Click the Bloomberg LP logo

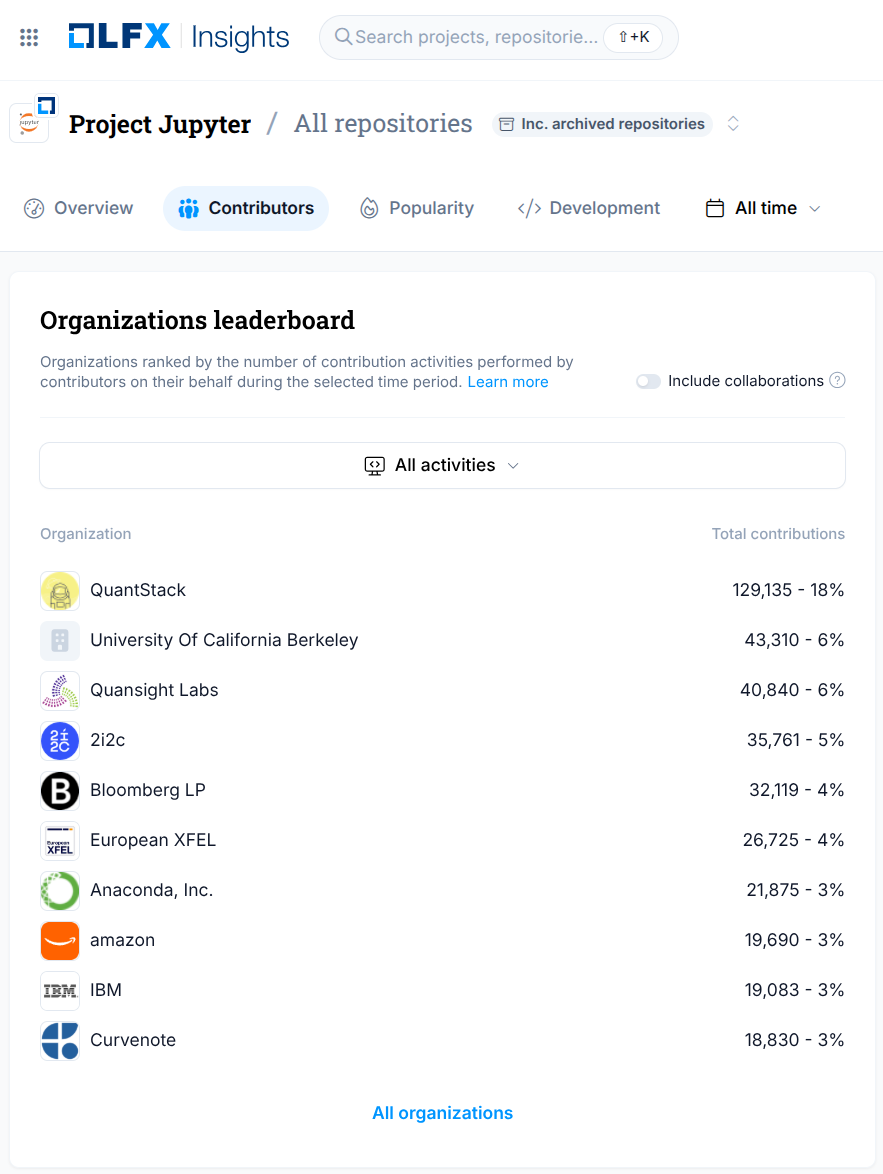coord(60,791)
